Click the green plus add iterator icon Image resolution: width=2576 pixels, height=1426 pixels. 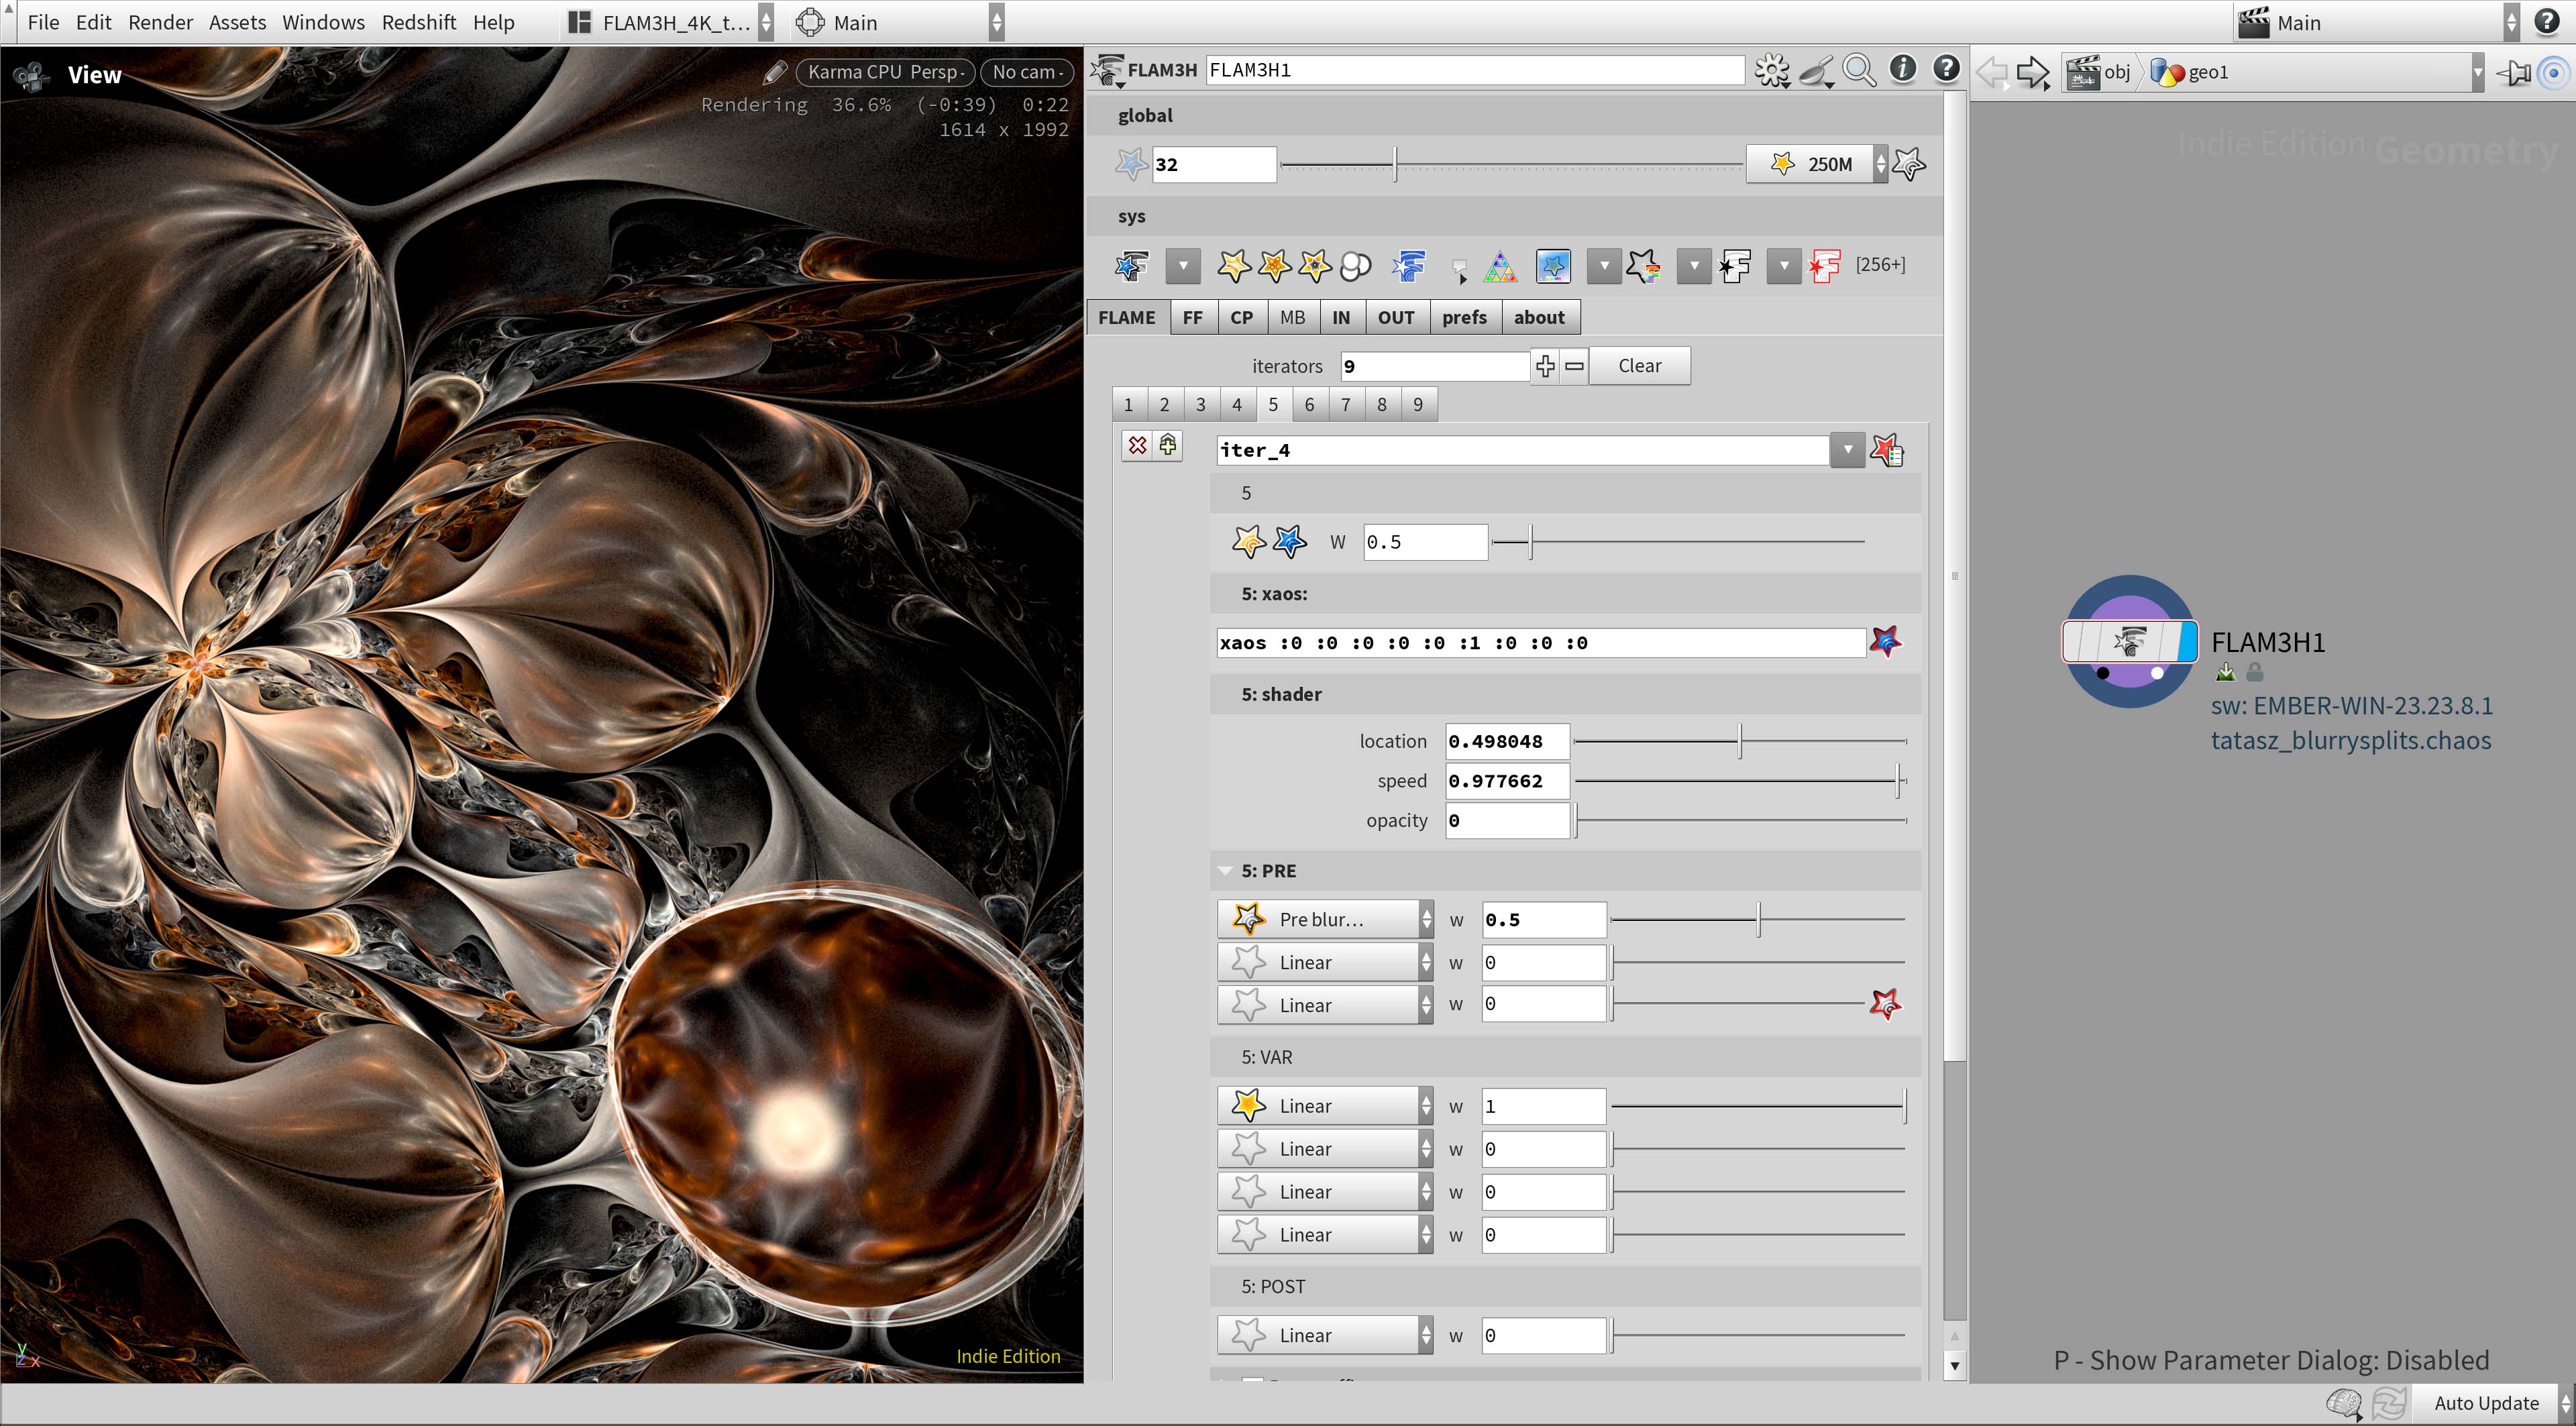1168,446
